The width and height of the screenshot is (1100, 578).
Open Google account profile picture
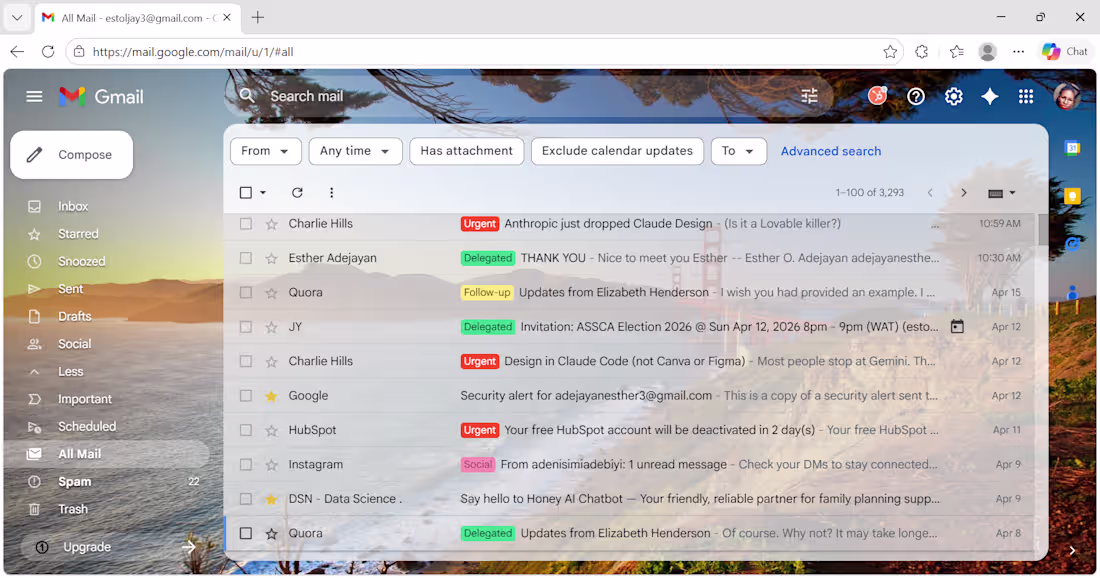click(1066, 97)
